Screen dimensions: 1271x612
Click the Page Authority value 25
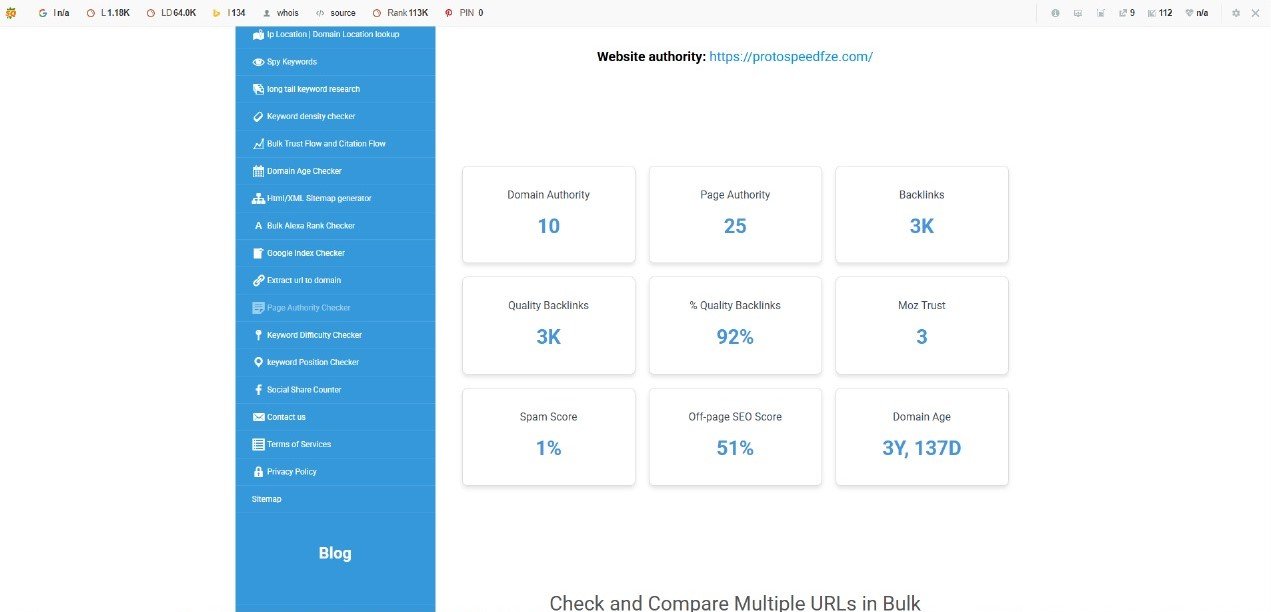click(x=735, y=226)
